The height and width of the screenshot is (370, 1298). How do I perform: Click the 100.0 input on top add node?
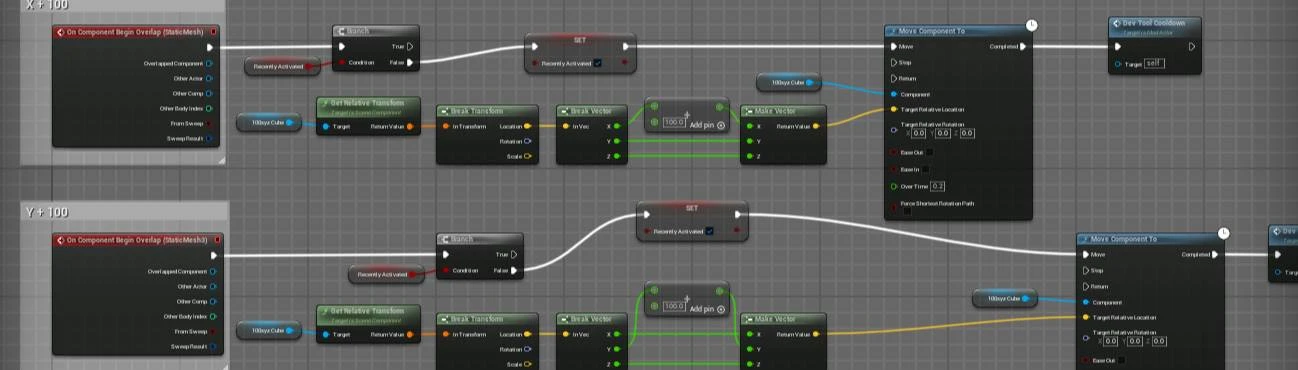674,122
